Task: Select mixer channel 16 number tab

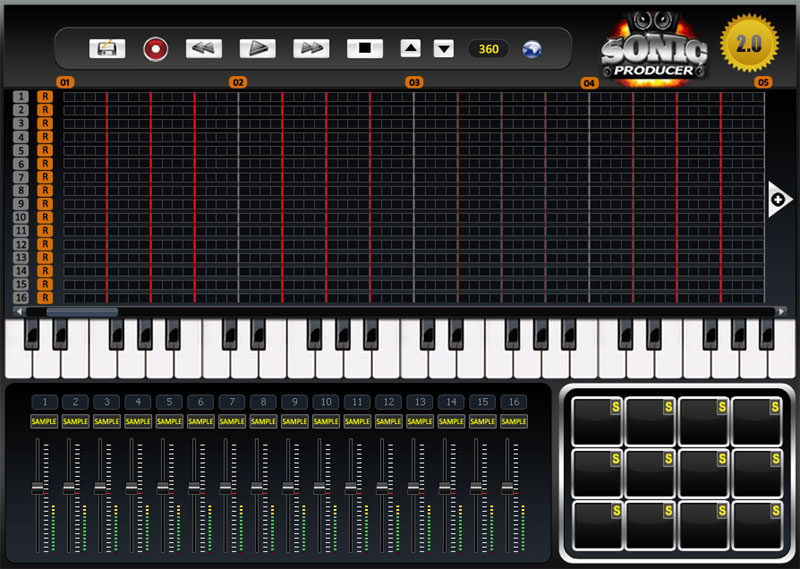Action: click(x=513, y=402)
